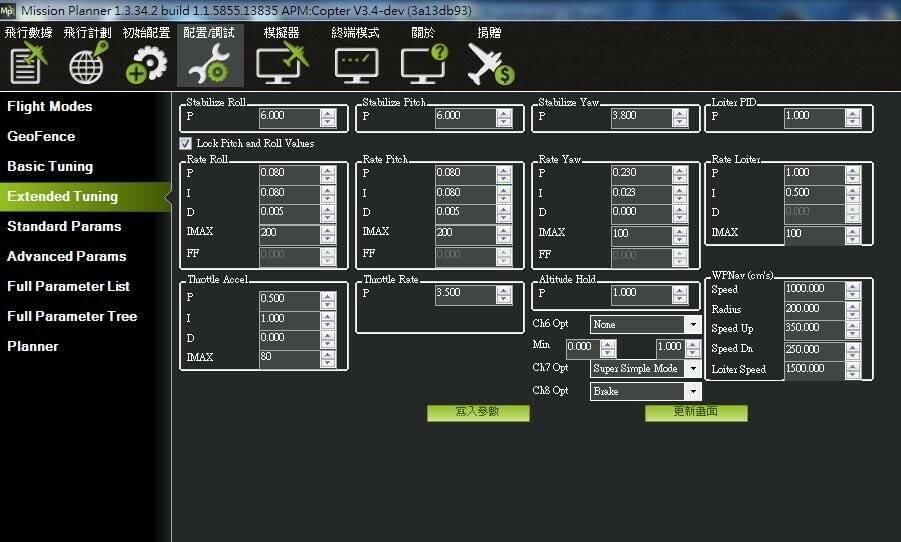Click the Mission Planner title bar logo
Screen dimensions: 901x542
7,10
